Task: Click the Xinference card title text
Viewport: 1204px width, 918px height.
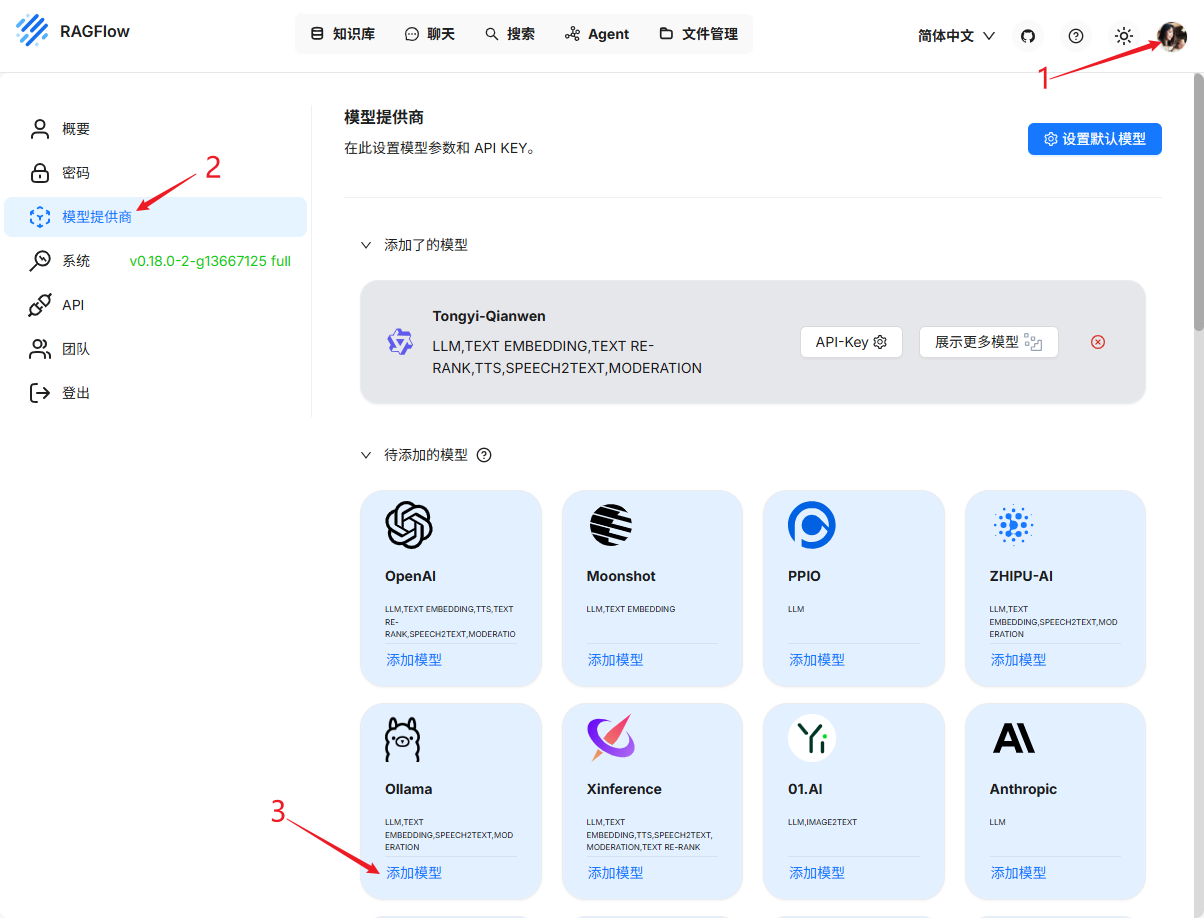Action: pos(624,789)
